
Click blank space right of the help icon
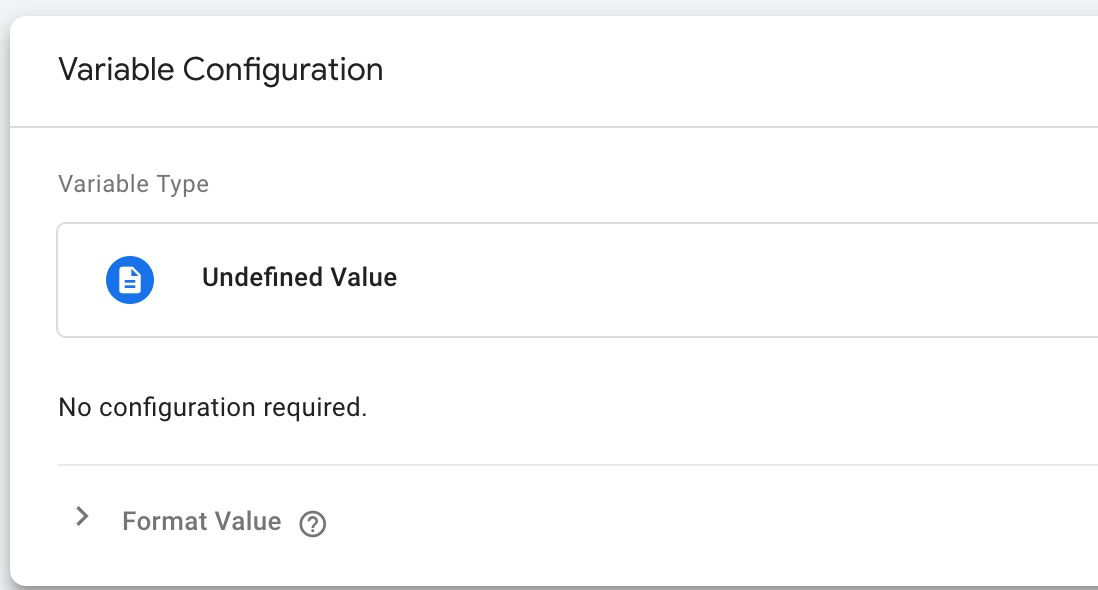click(x=700, y=524)
